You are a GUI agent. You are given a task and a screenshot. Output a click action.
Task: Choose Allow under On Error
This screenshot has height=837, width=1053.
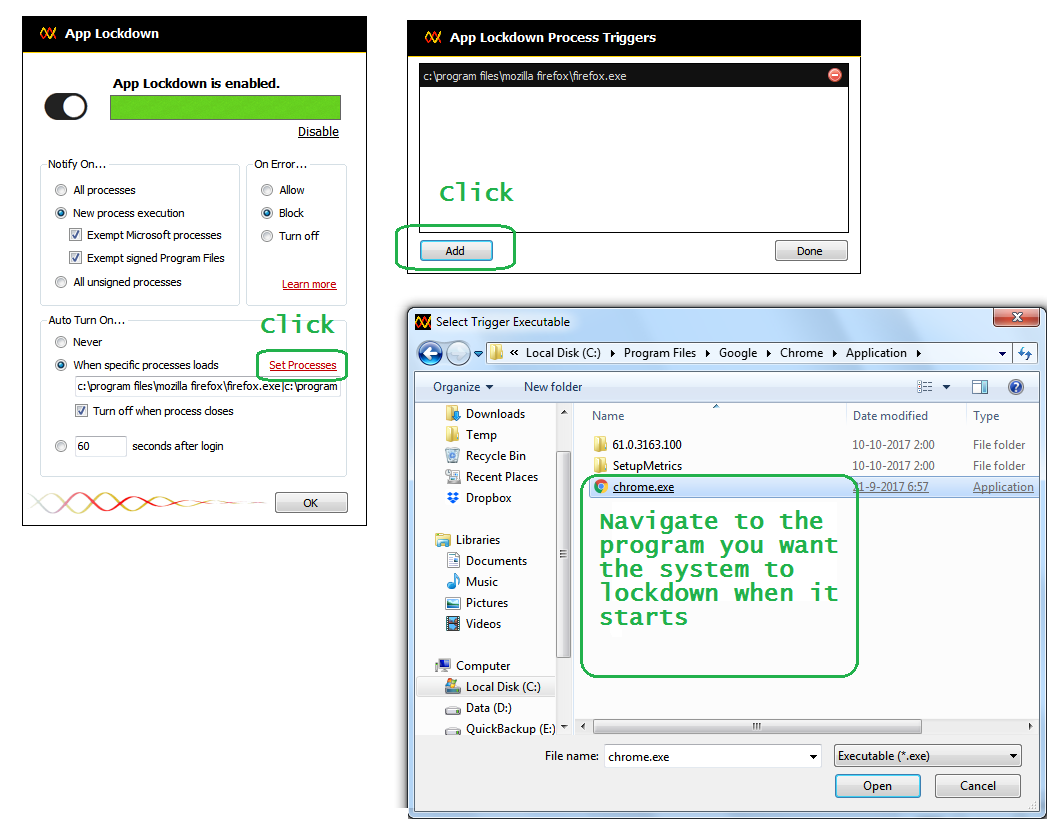click(267, 190)
